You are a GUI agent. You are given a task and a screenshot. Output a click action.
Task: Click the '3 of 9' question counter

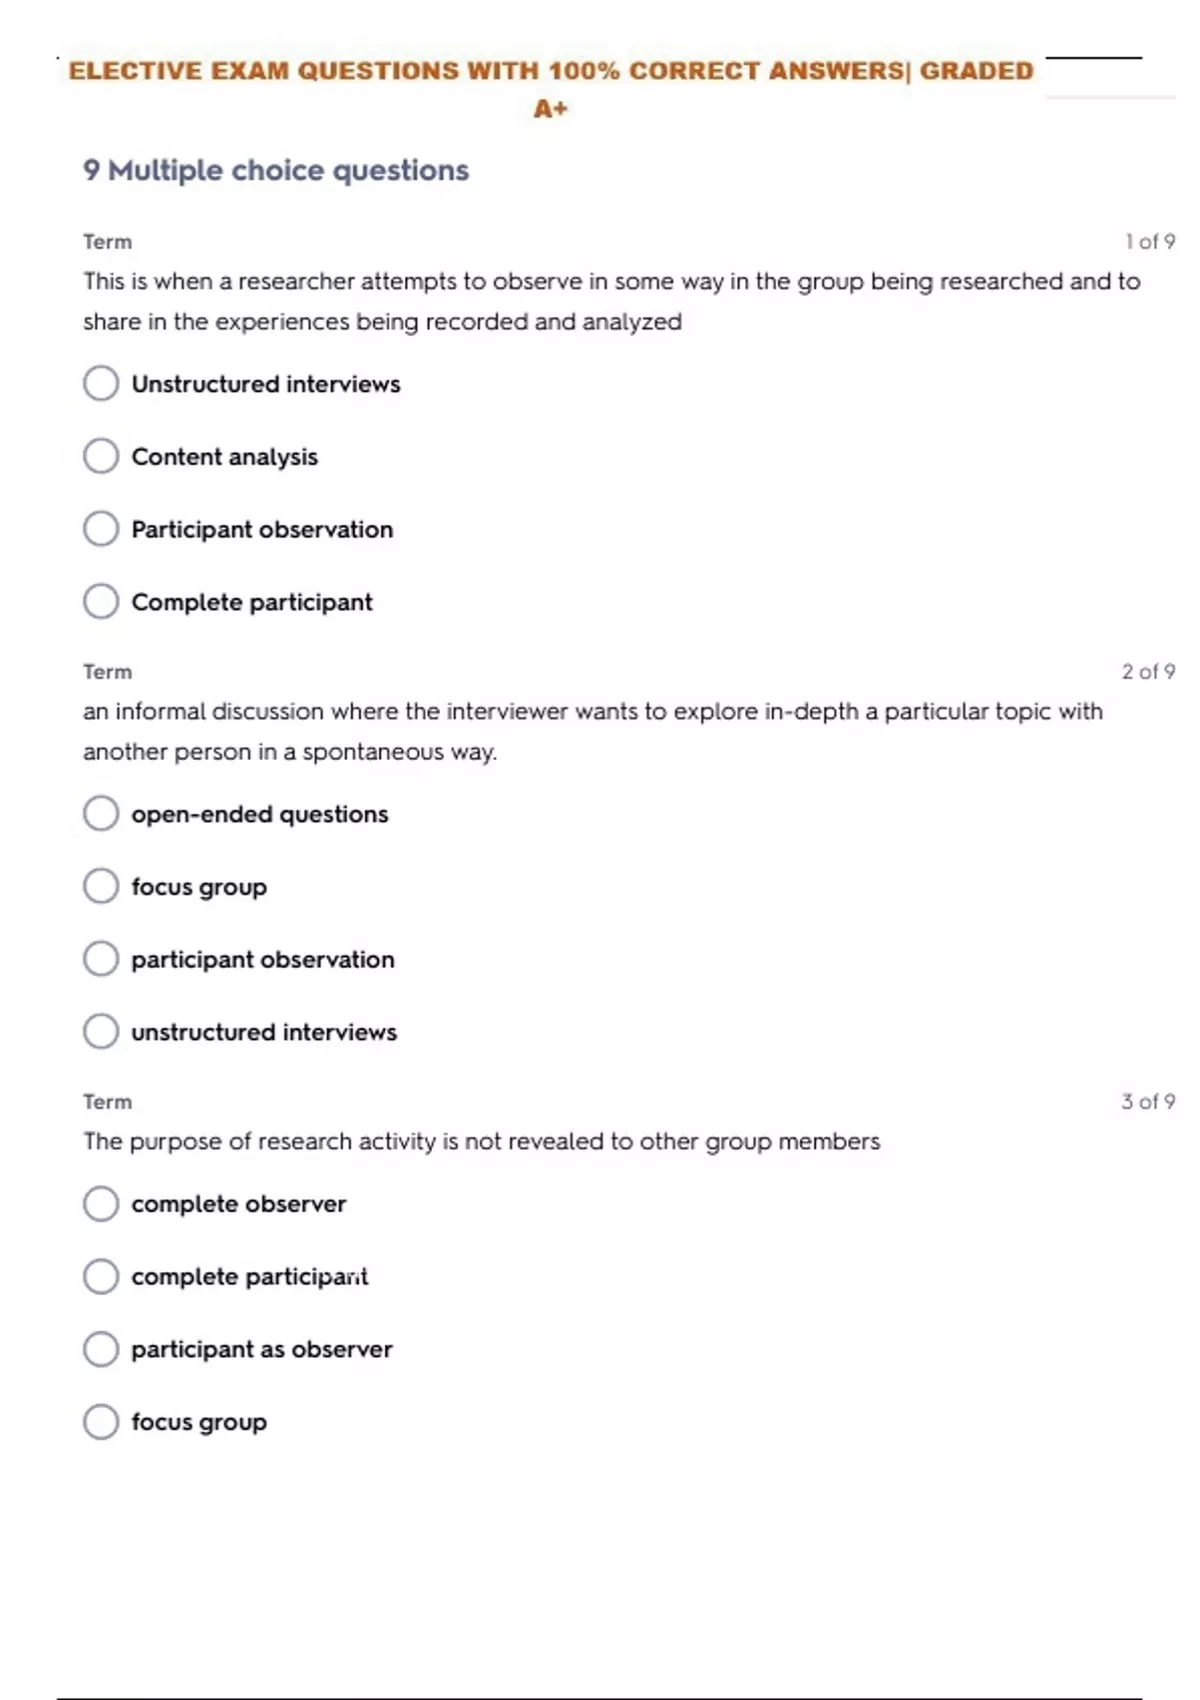click(x=1148, y=1102)
